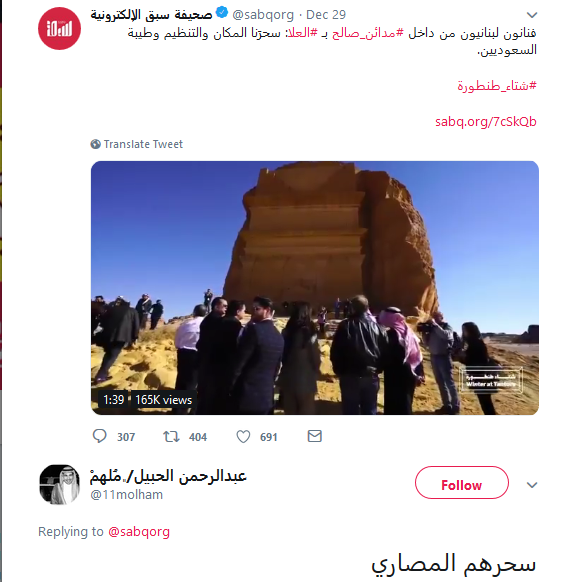Click the Translate Tweet link
Image resolution: width=567 pixels, height=582 pixels.
coord(143,144)
